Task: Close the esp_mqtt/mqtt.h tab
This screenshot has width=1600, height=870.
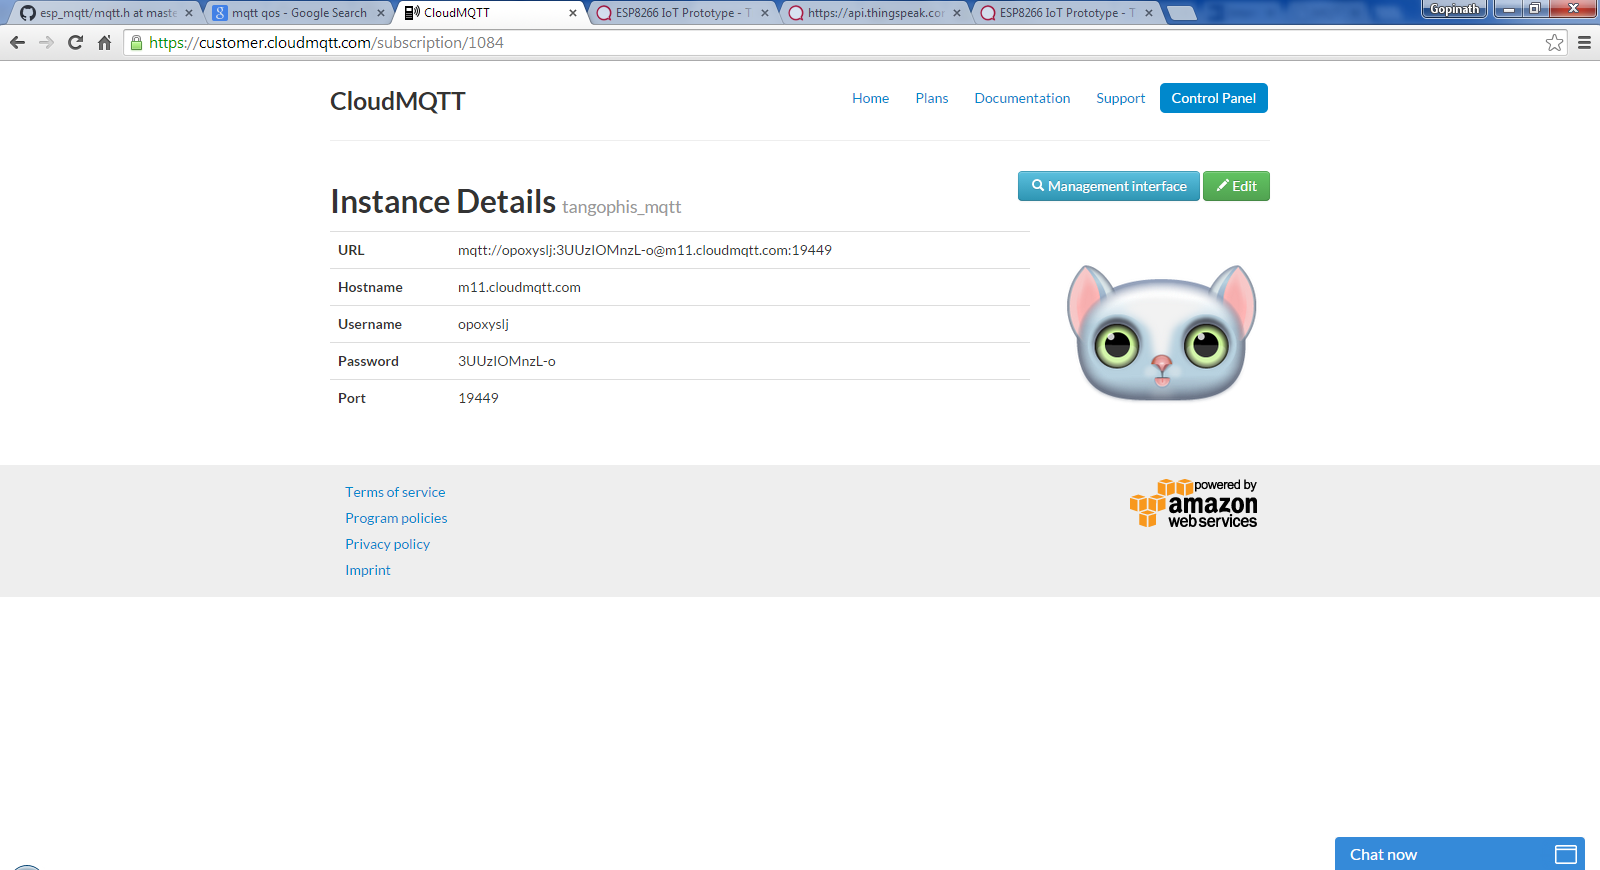Action: [x=189, y=13]
